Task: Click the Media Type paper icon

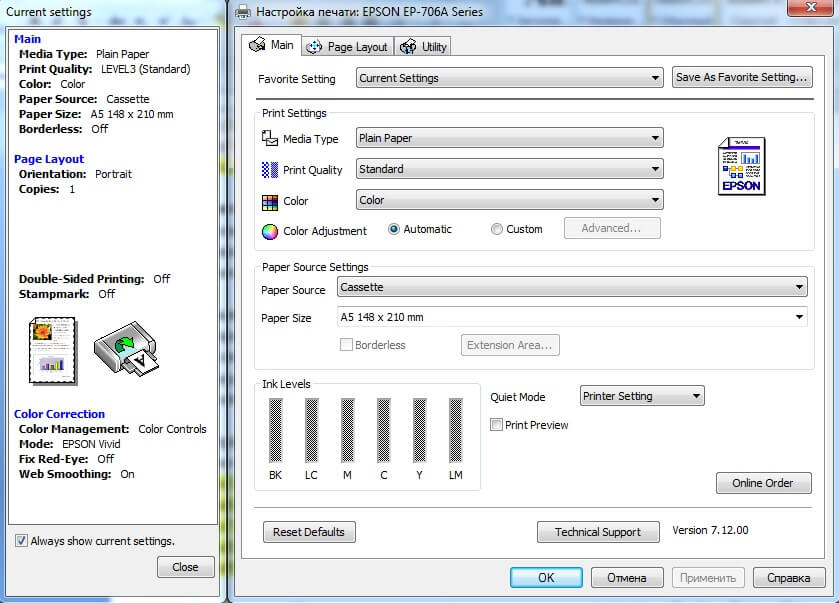Action: (270, 139)
